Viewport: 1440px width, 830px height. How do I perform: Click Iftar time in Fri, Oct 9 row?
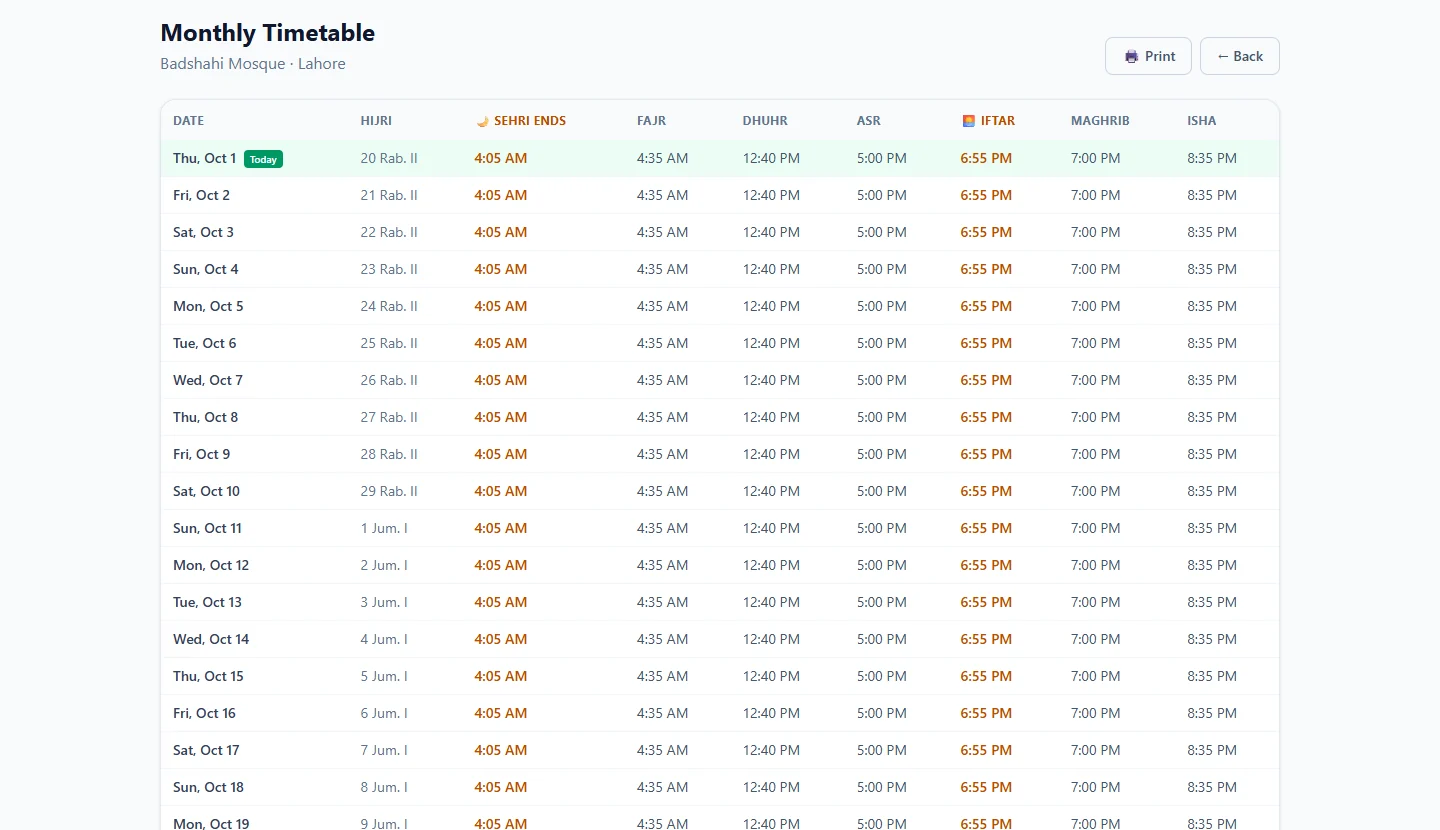(x=986, y=454)
